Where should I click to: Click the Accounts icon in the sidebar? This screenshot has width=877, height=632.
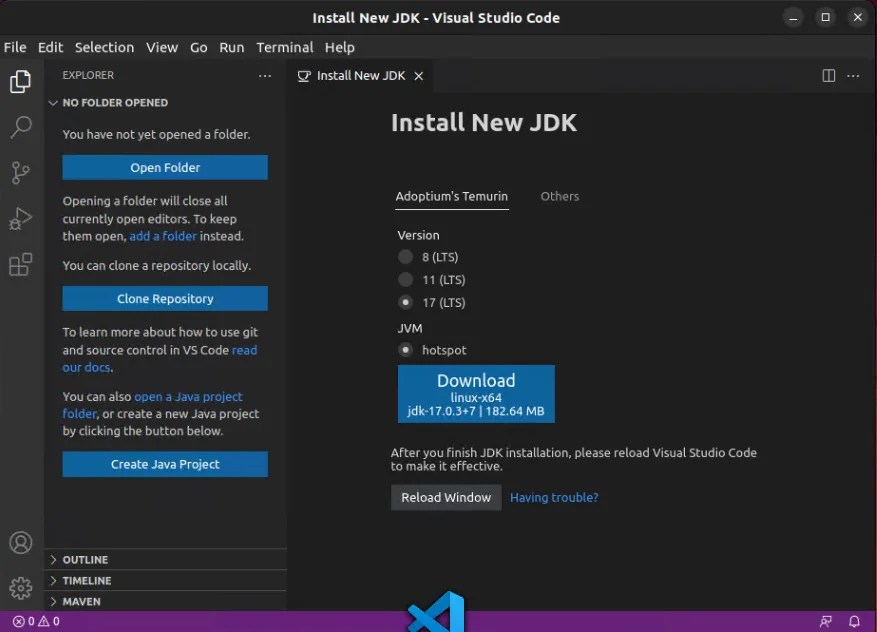click(21, 543)
